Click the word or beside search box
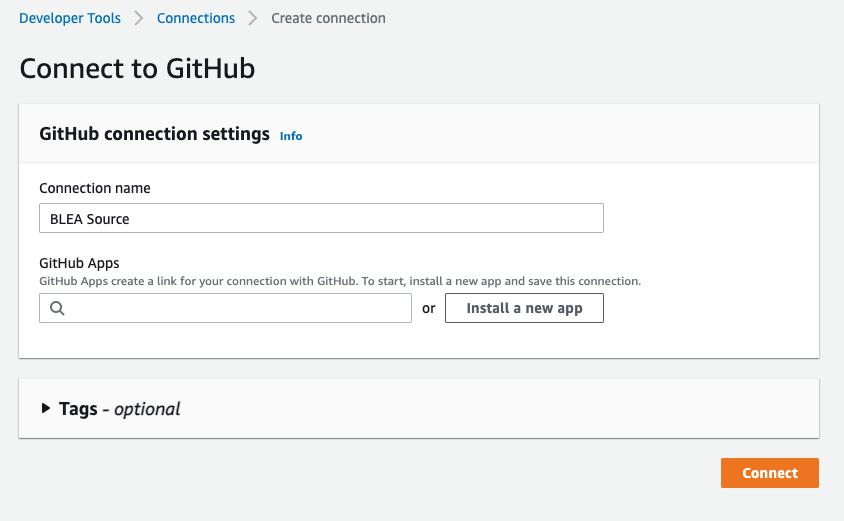 pyautogui.click(x=428, y=308)
